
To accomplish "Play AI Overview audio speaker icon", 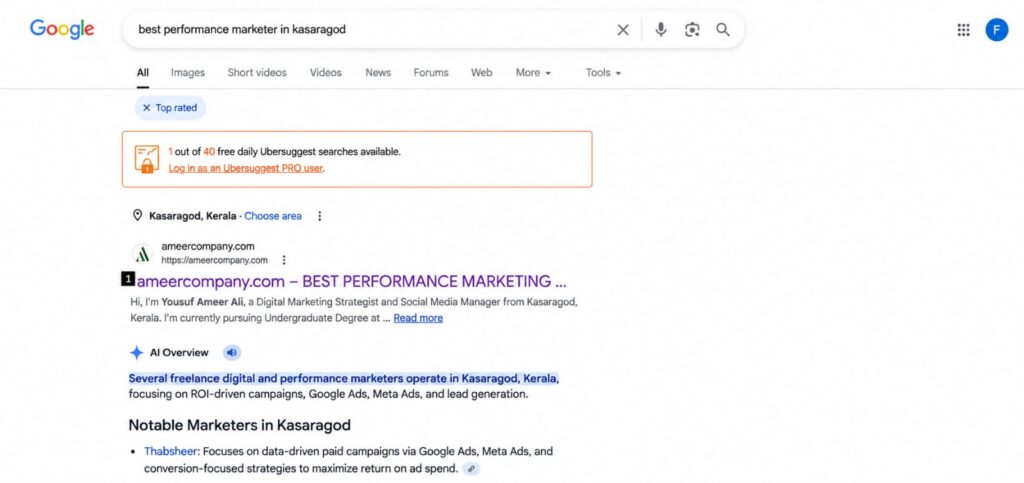I will click(232, 352).
